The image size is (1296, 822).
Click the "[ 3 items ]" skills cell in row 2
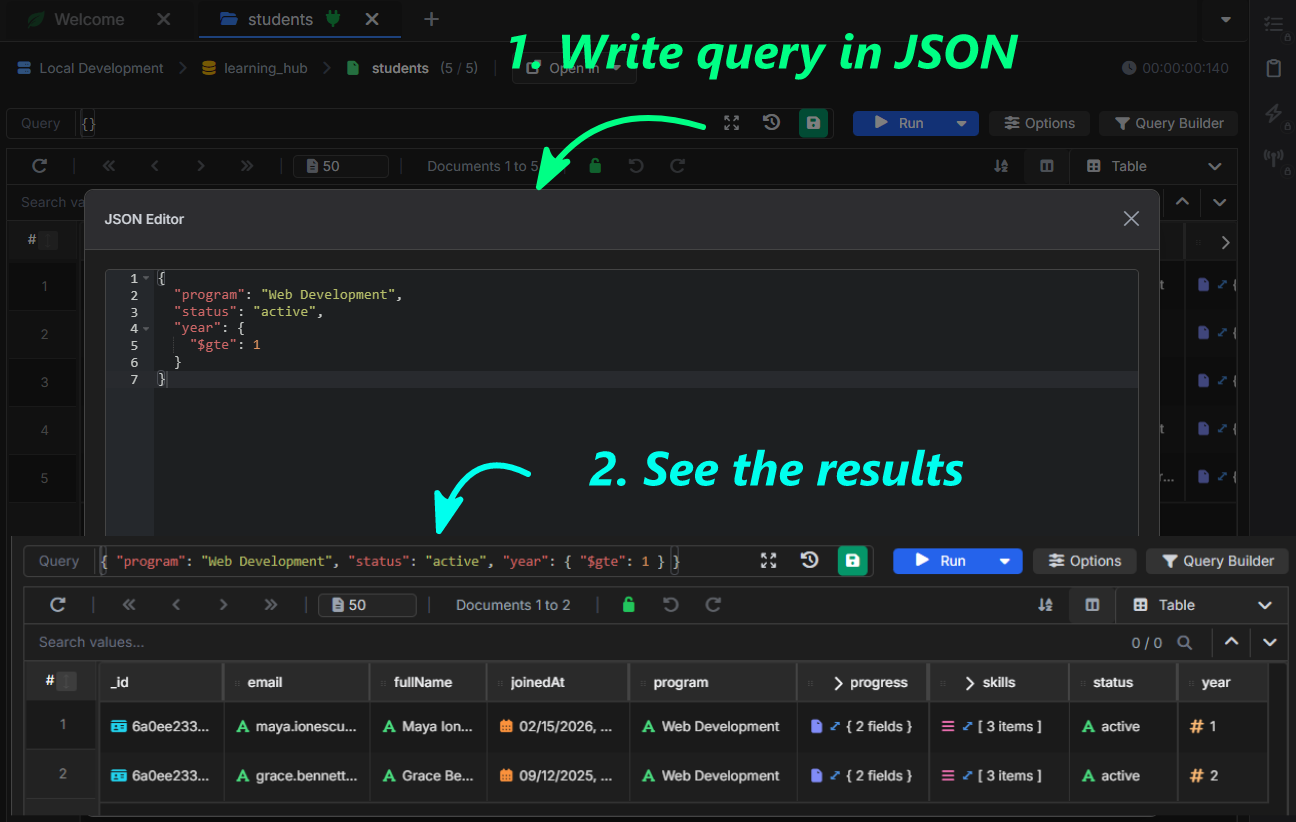(x=998, y=776)
